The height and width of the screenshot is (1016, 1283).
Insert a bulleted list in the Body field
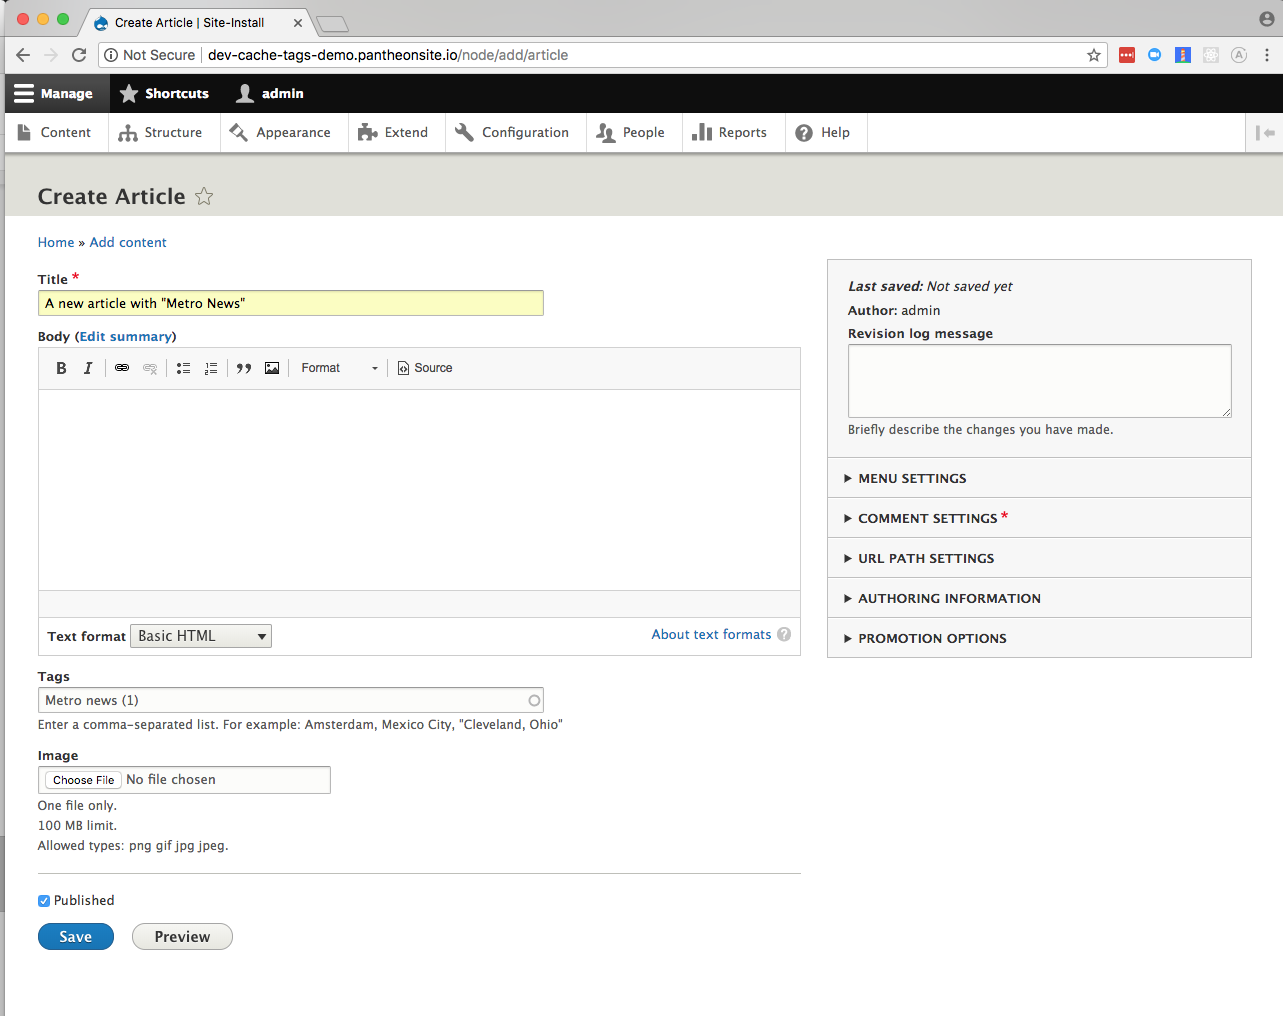click(x=183, y=368)
